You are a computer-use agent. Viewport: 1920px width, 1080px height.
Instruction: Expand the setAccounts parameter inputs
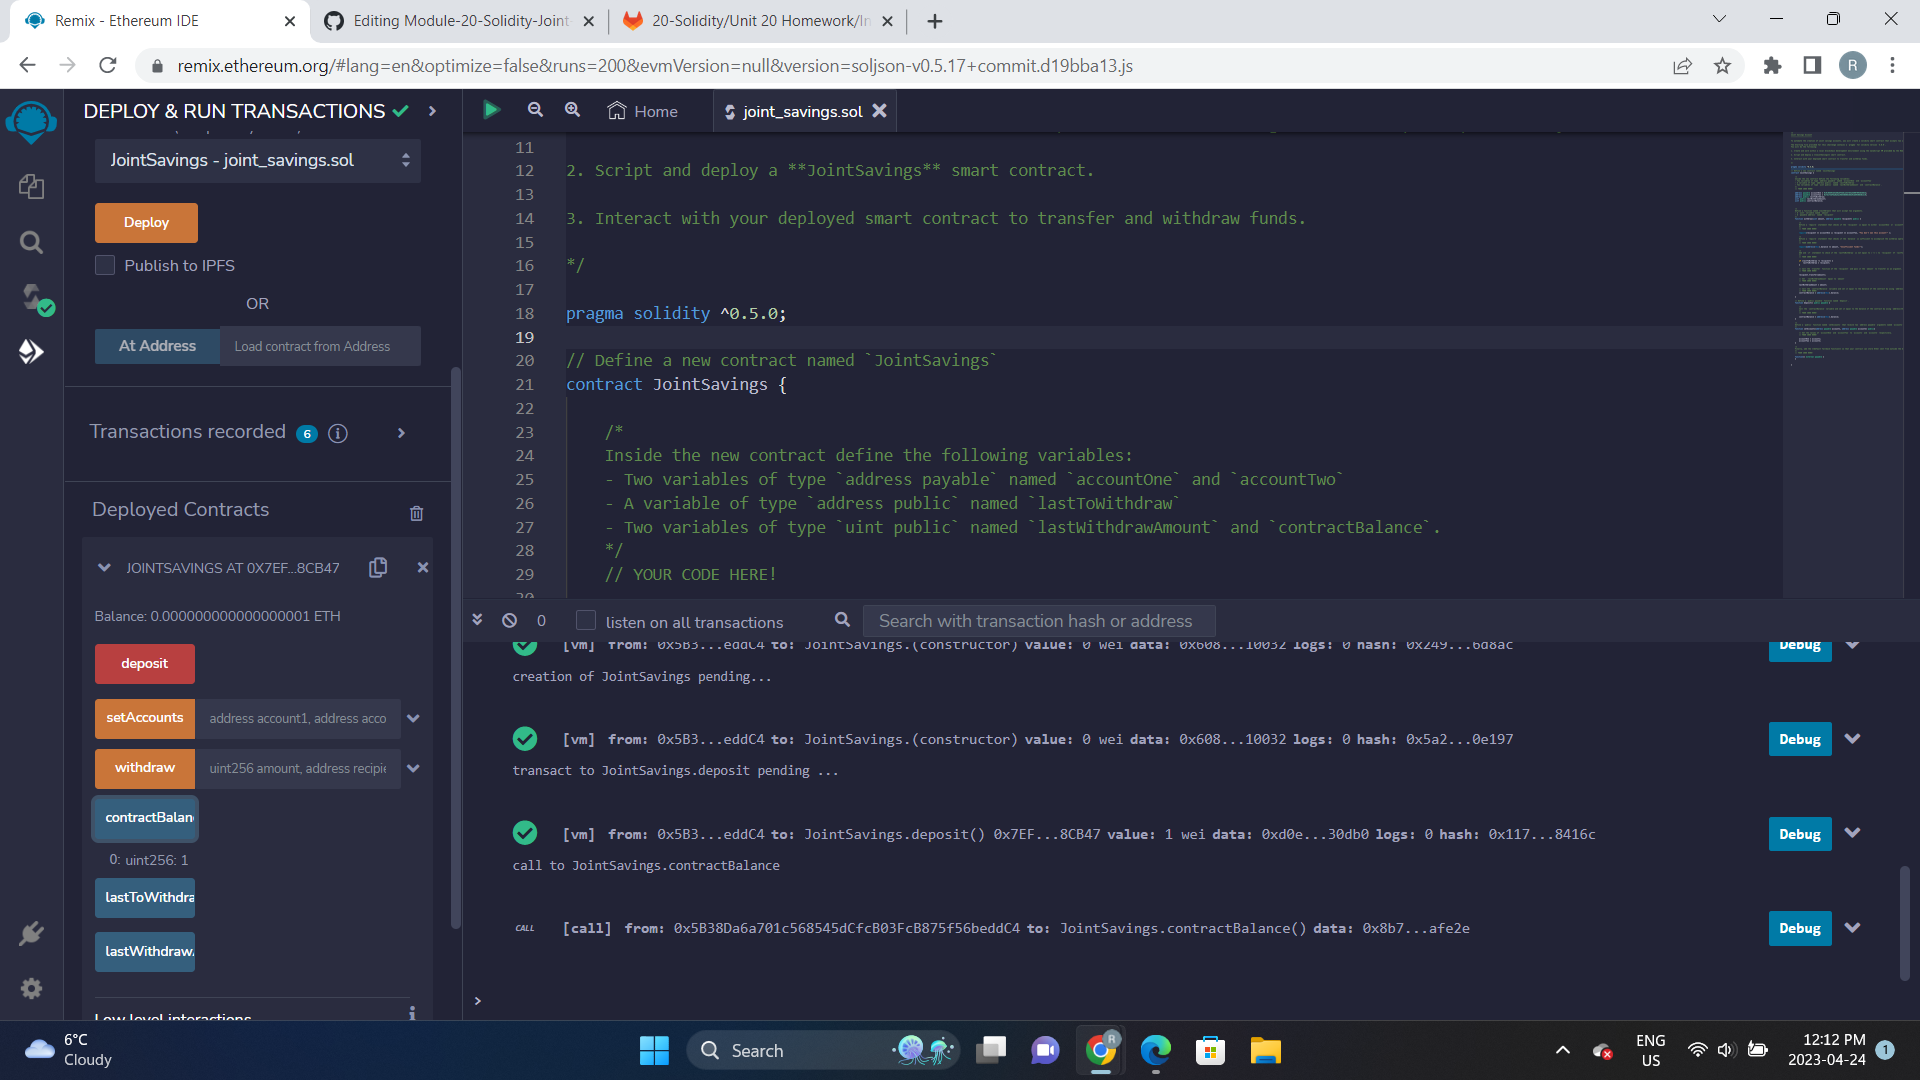point(413,718)
